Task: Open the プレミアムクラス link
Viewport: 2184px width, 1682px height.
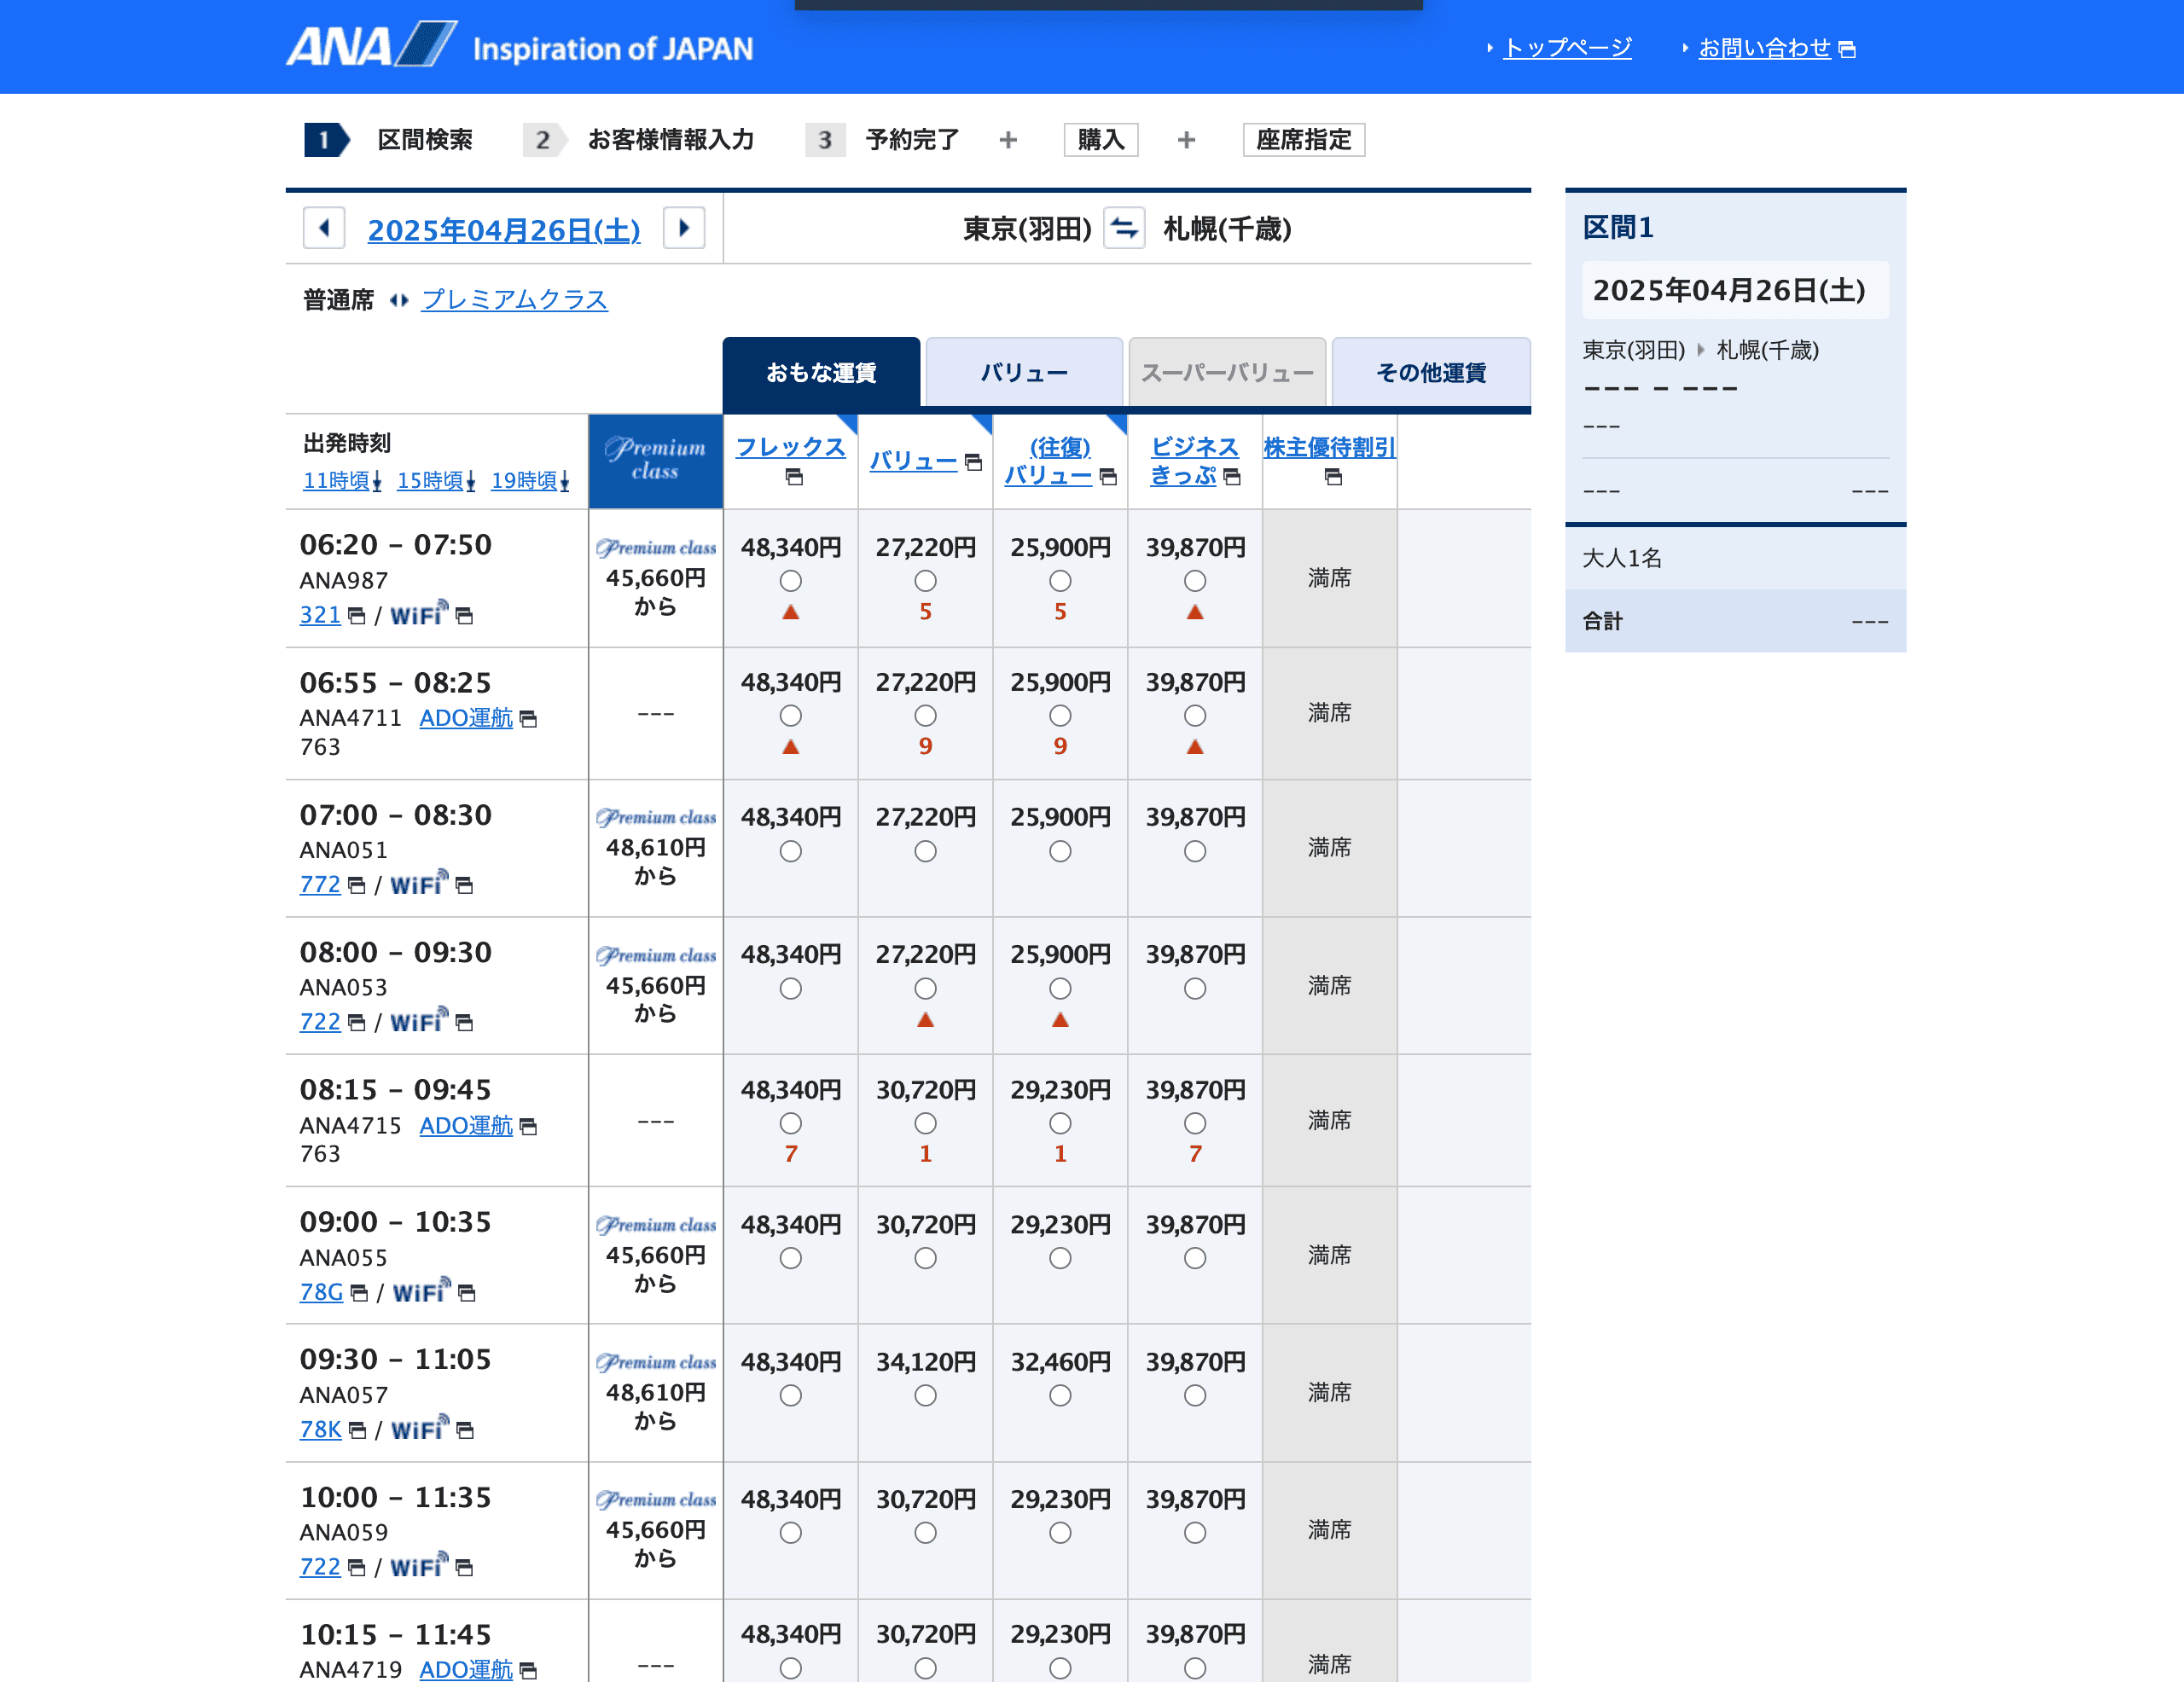Action: (514, 299)
